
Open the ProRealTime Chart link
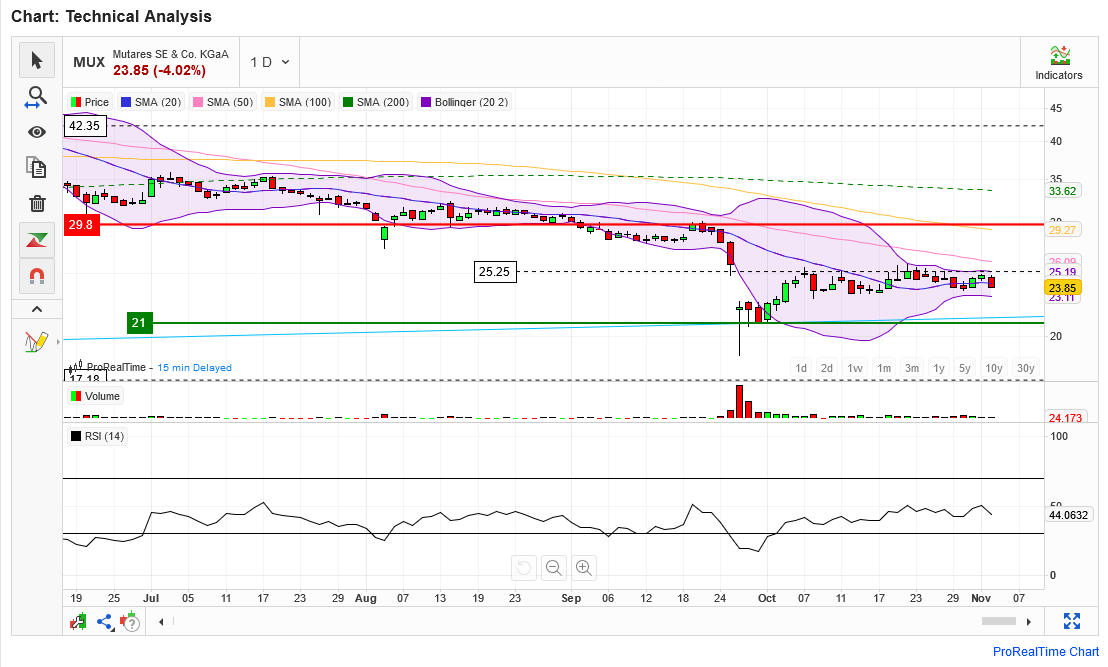1046,651
